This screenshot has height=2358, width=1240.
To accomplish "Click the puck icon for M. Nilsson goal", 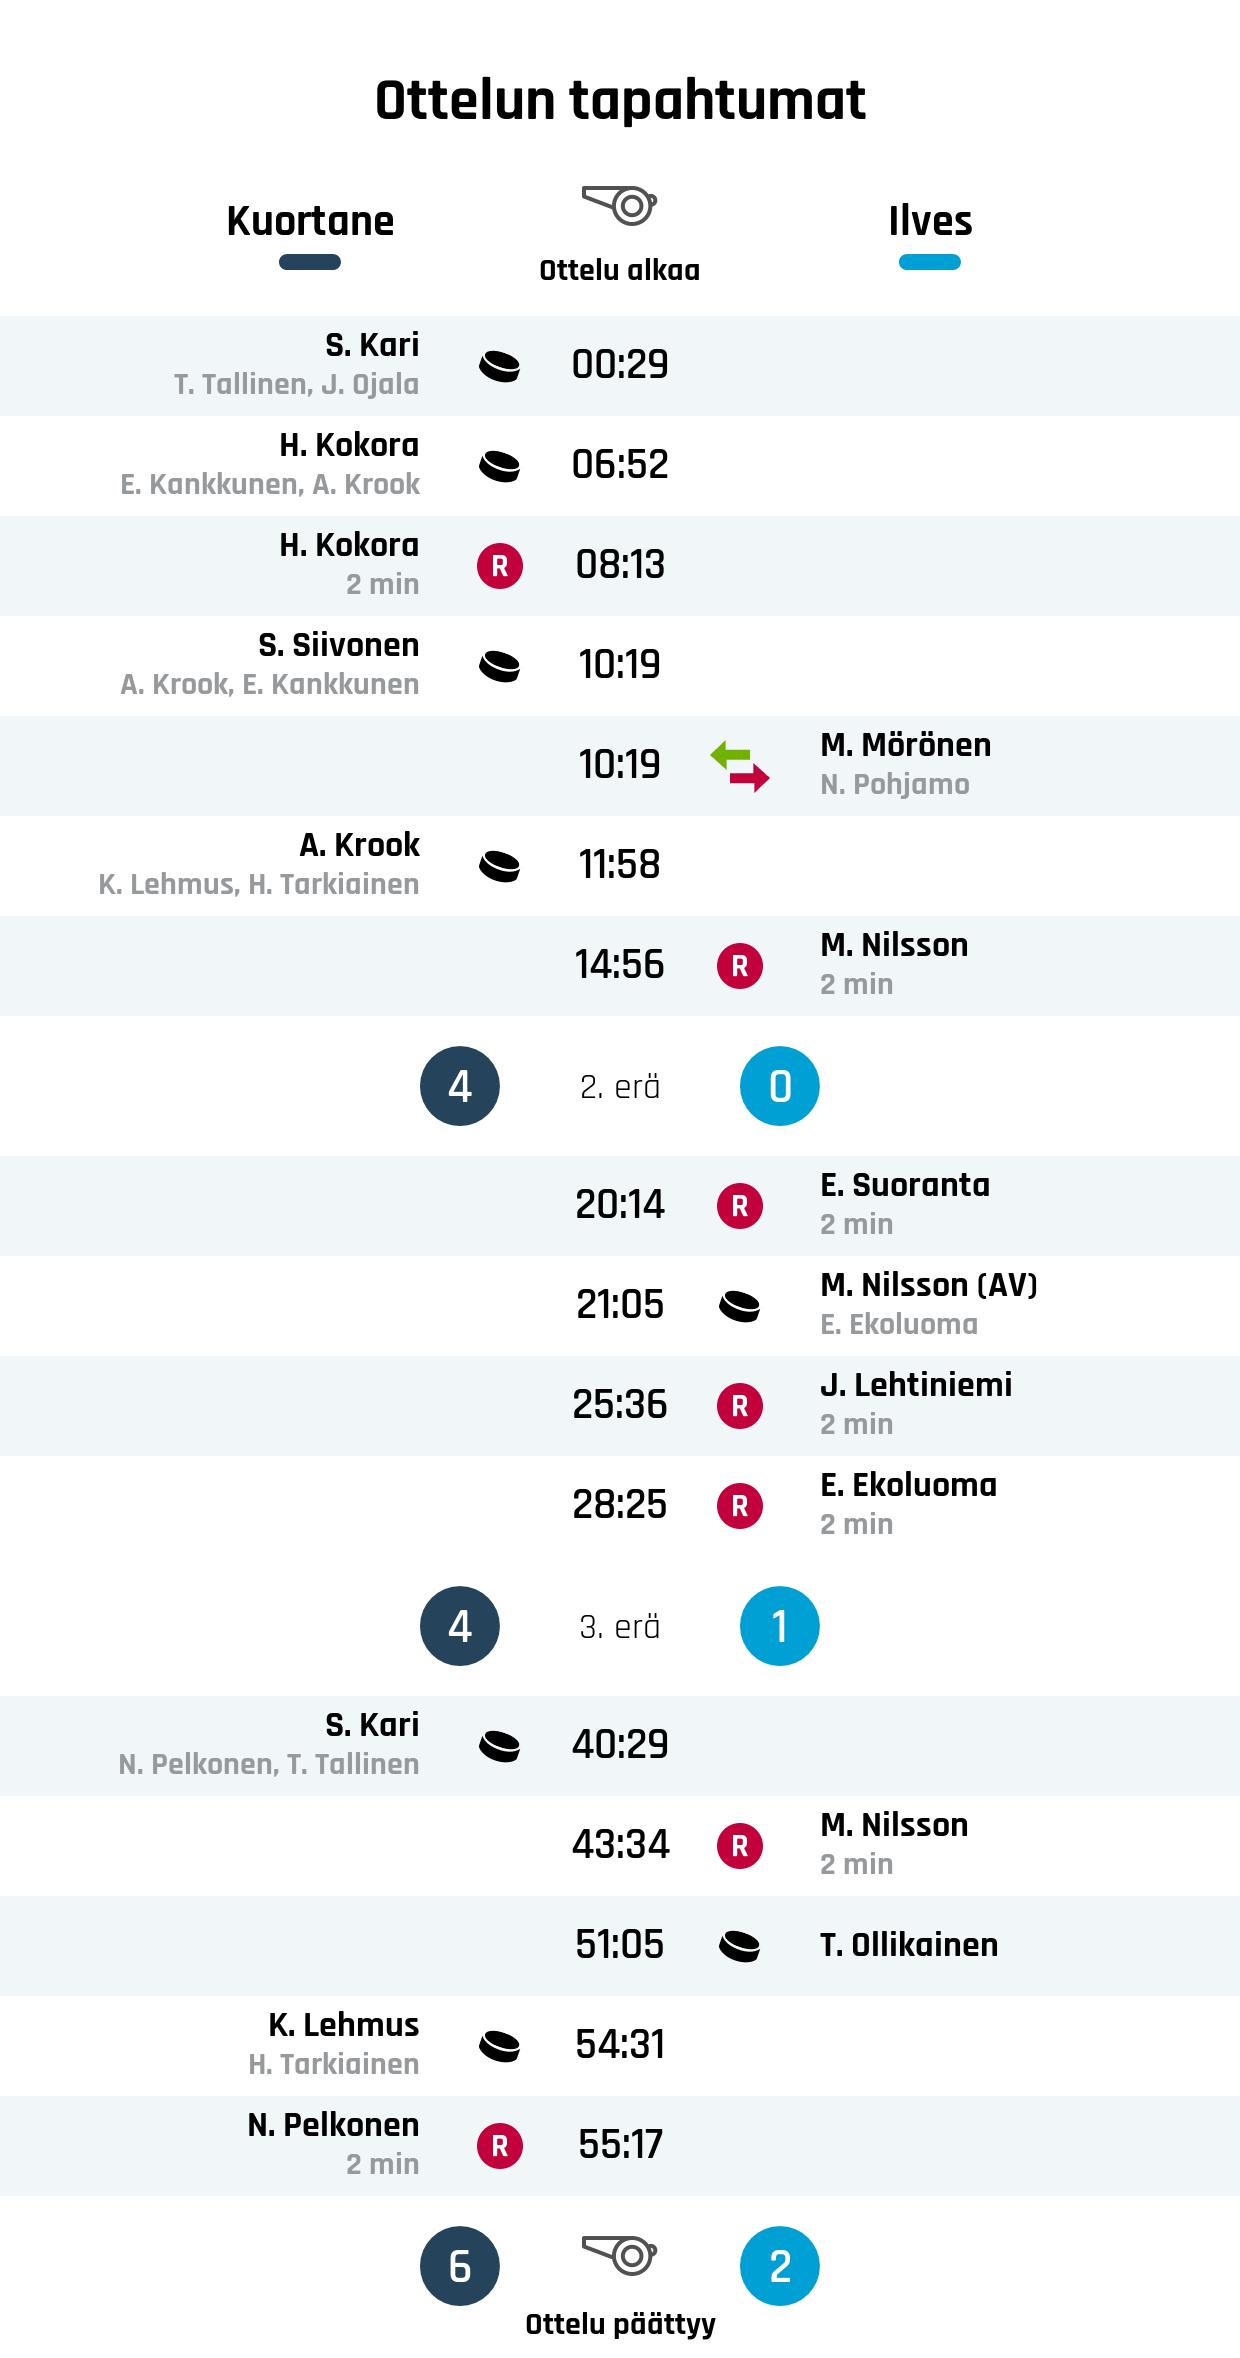I will tap(740, 1306).
